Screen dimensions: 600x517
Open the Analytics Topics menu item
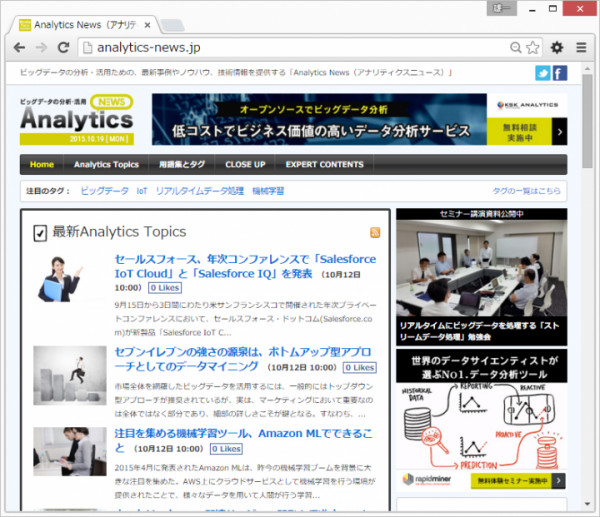coord(106,165)
